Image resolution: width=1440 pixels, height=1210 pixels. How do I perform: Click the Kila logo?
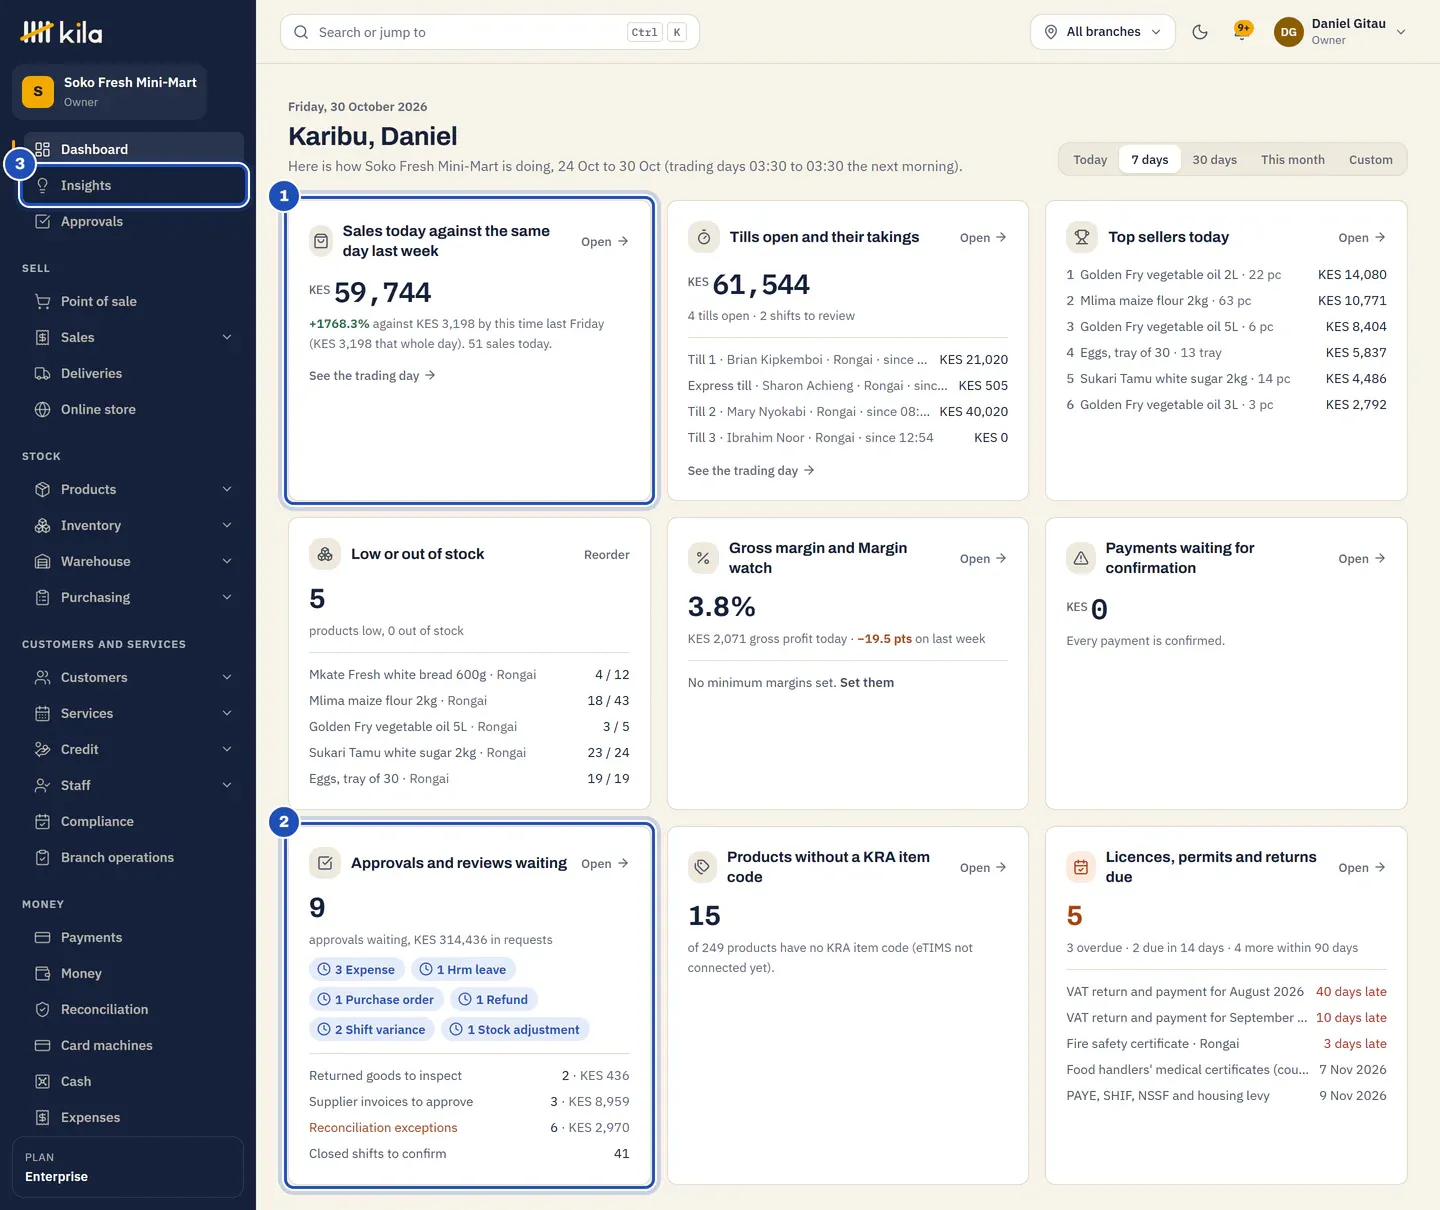pos(61,33)
